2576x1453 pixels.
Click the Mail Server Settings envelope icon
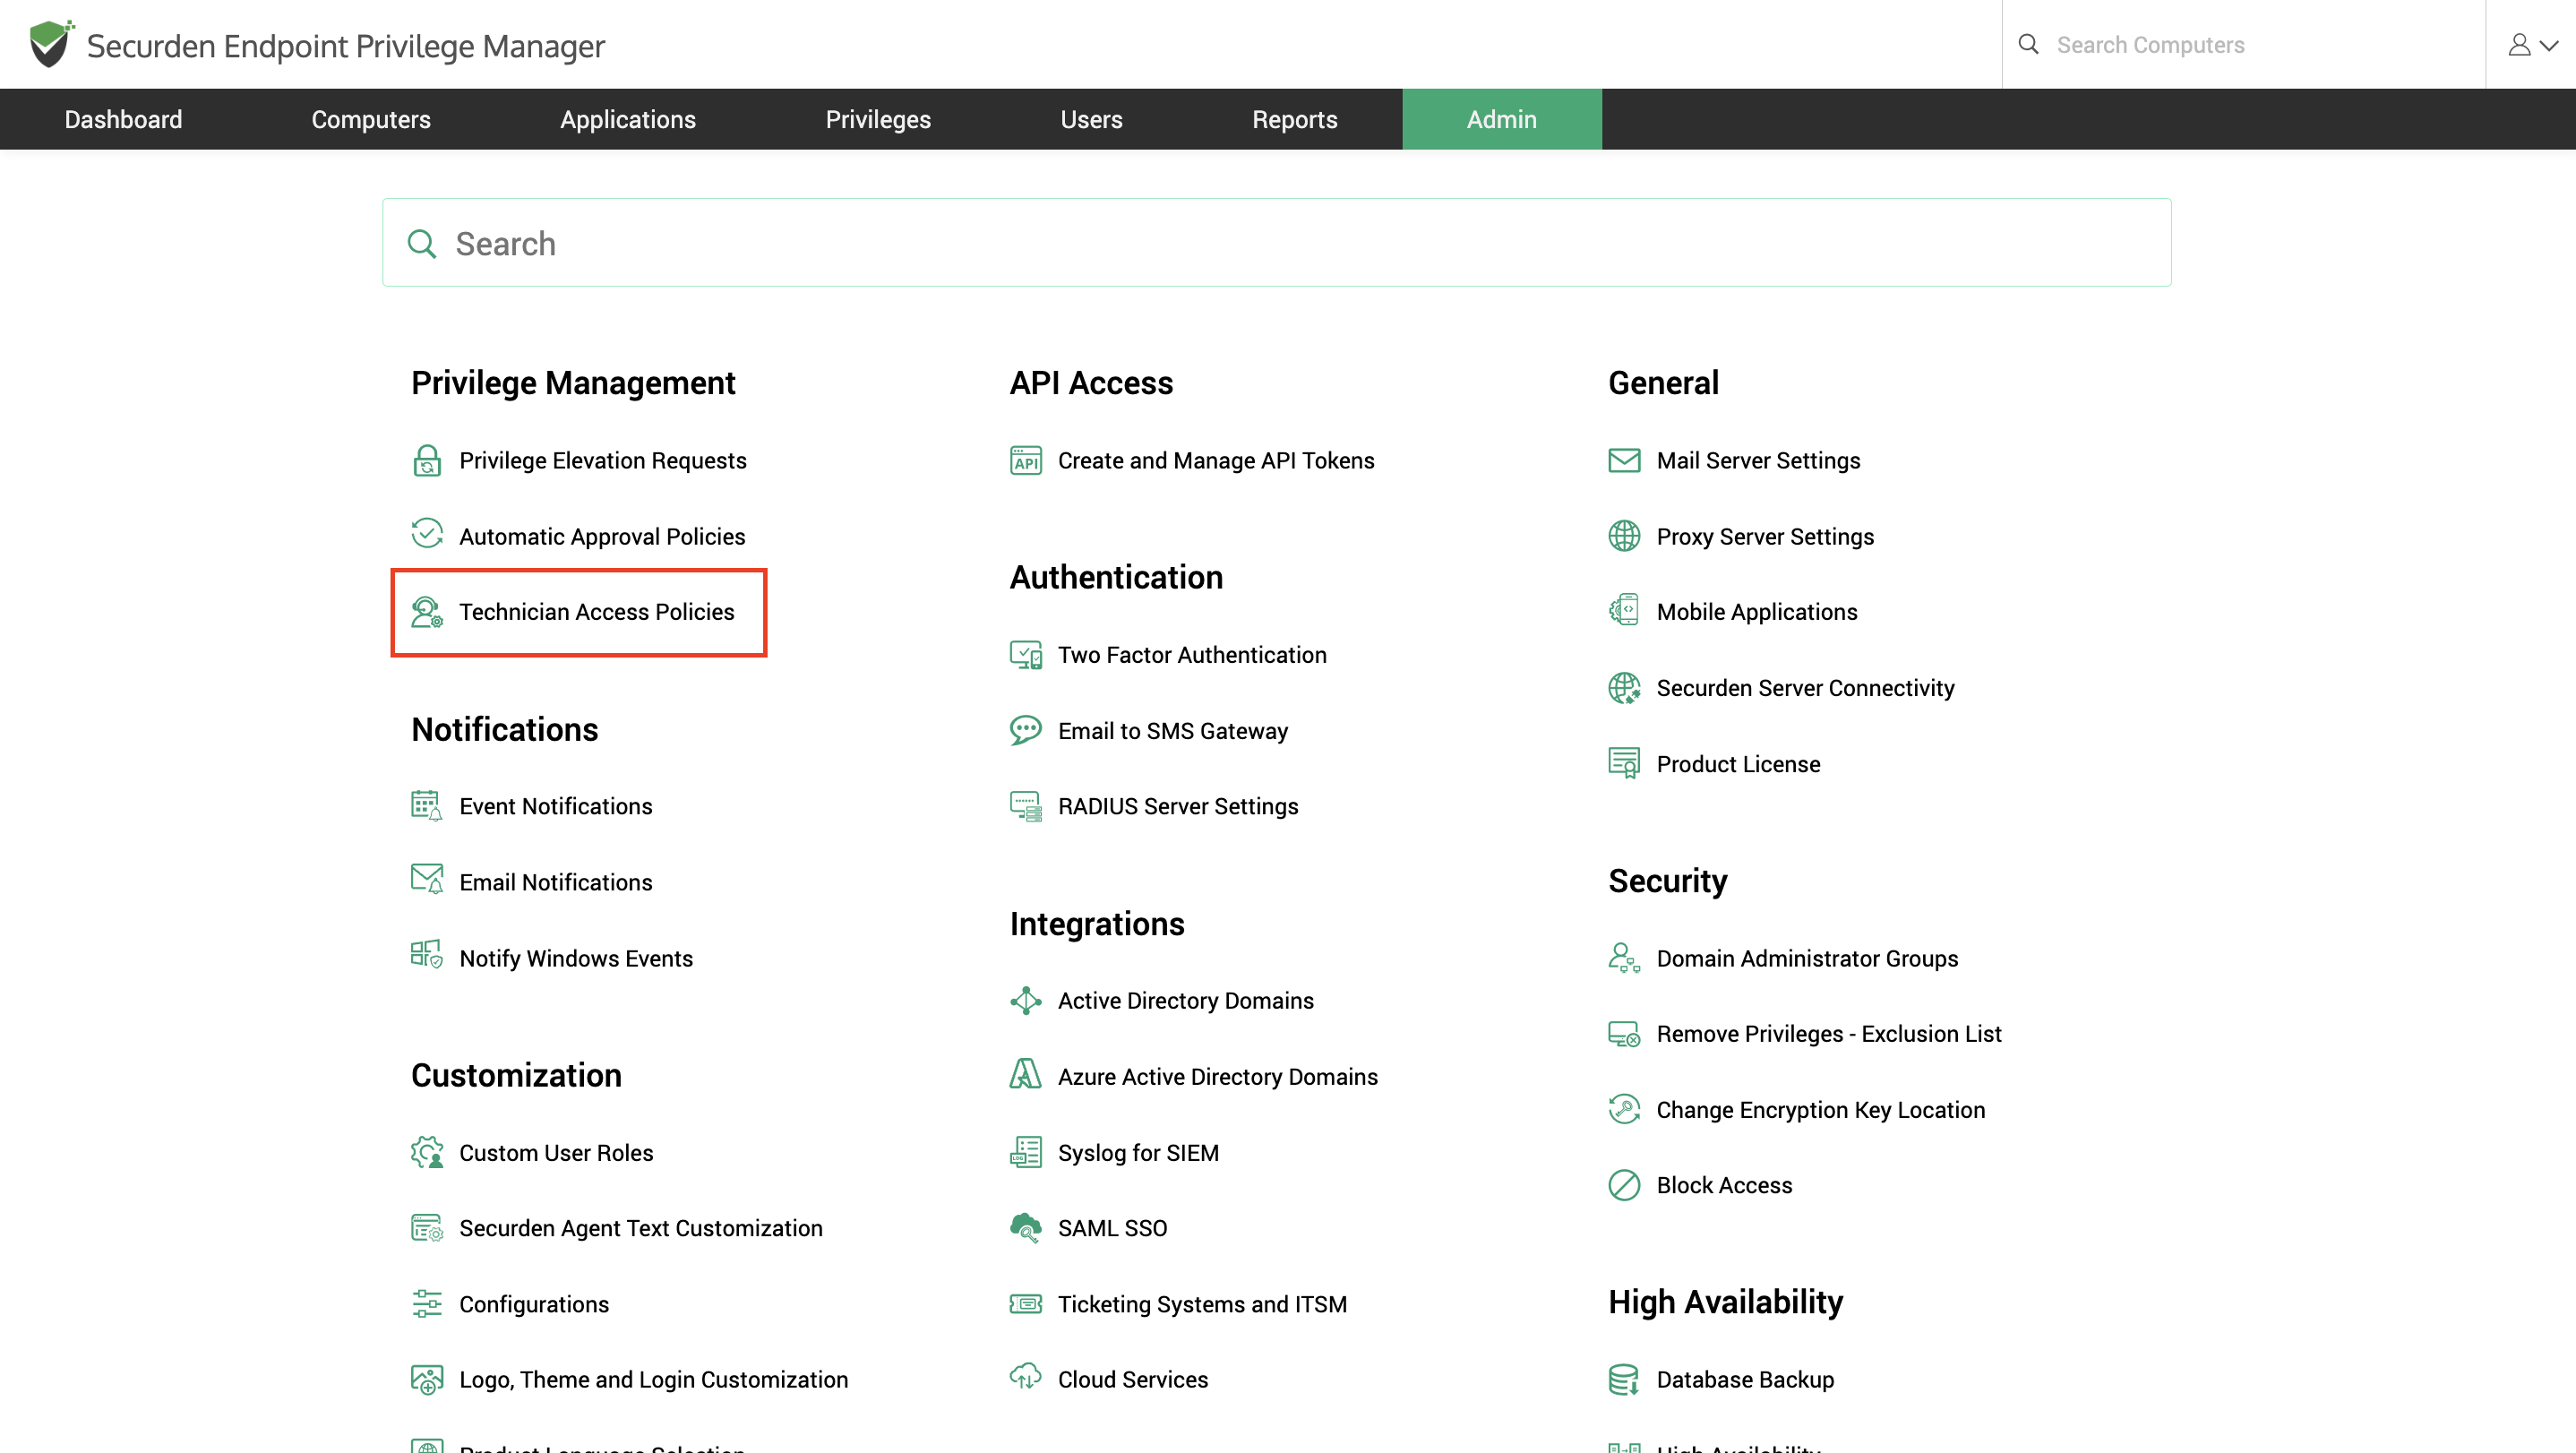click(x=1624, y=460)
